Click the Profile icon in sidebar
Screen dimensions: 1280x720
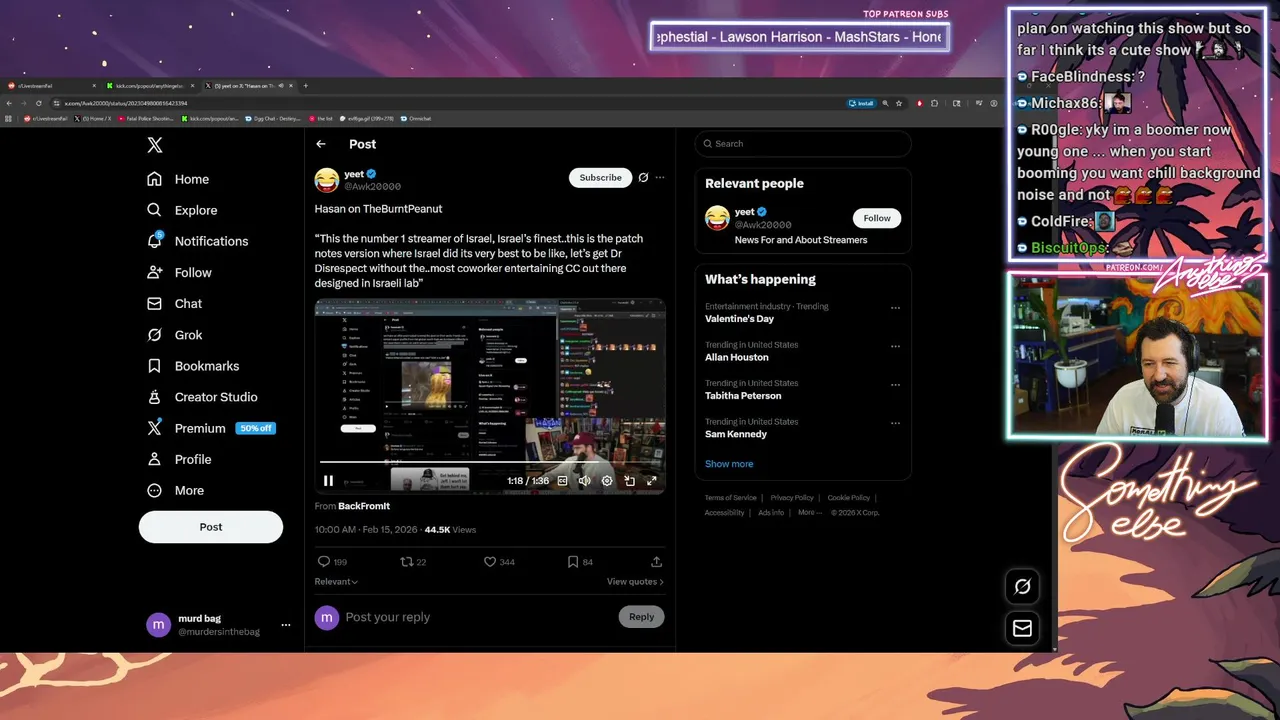[154, 459]
